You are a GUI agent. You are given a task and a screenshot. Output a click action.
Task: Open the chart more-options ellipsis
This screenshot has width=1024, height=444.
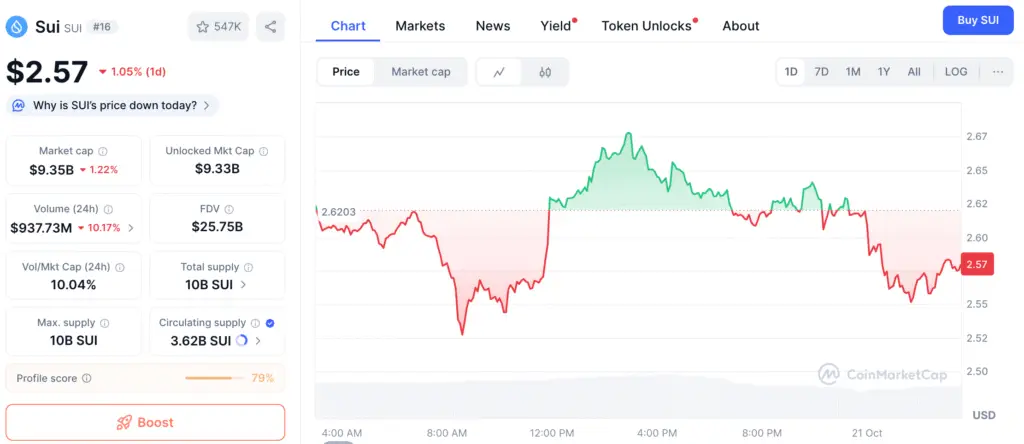(x=998, y=72)
